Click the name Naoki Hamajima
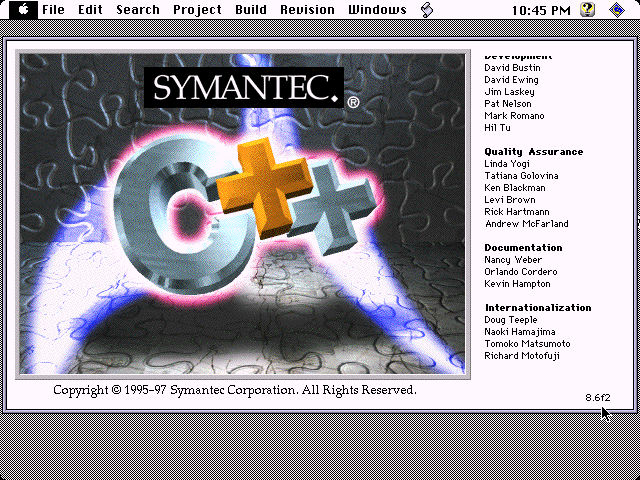The height and width of the screenshot is (480, 640). click(520, 332)
